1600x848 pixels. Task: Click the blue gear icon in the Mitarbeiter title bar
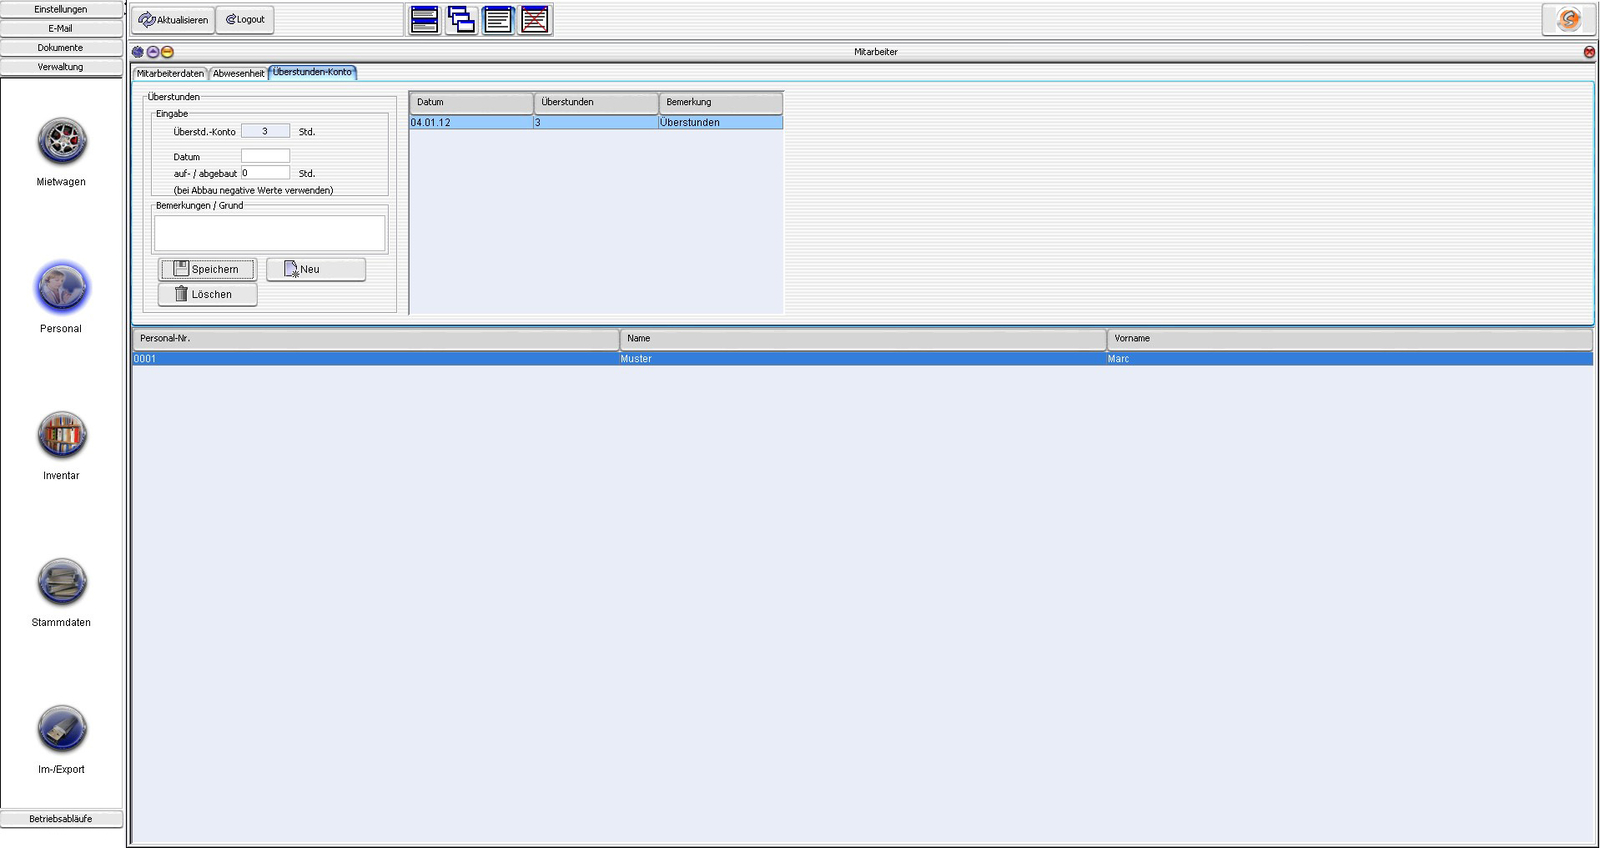(138, 52)
